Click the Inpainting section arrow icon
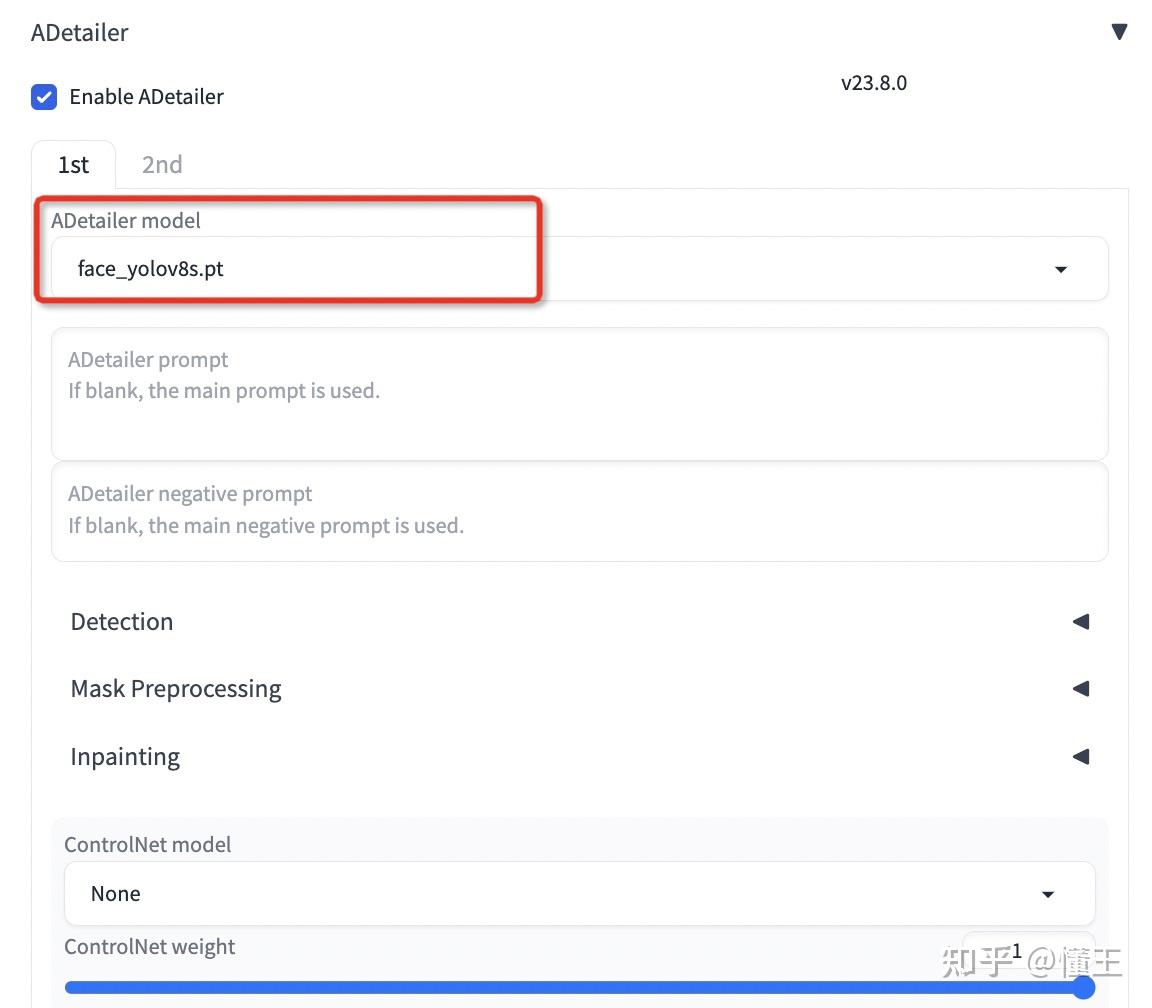Image resolution: width=1152 pixels, height=1008 pixels. click(1080, 757)
